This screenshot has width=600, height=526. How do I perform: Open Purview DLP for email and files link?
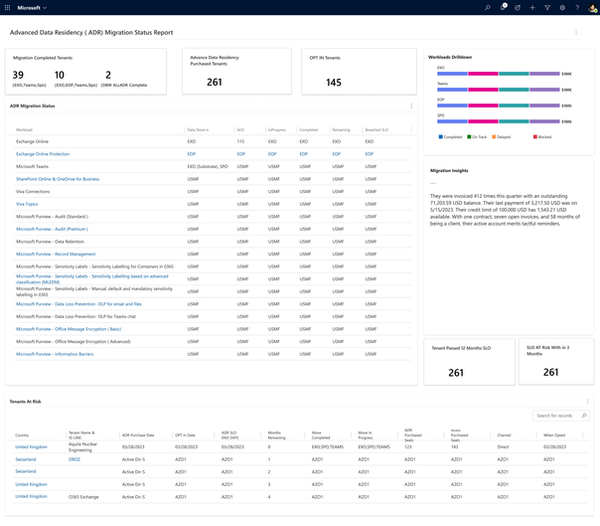click(x=79, y=304)
